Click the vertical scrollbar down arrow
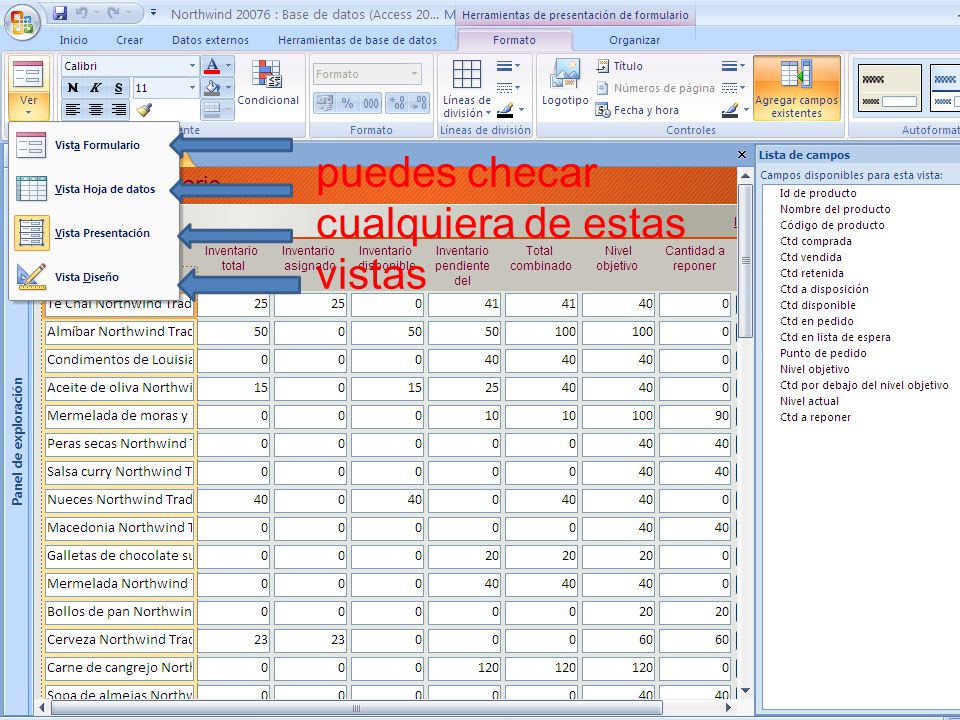The image size is (960, 720). (745, 691)
